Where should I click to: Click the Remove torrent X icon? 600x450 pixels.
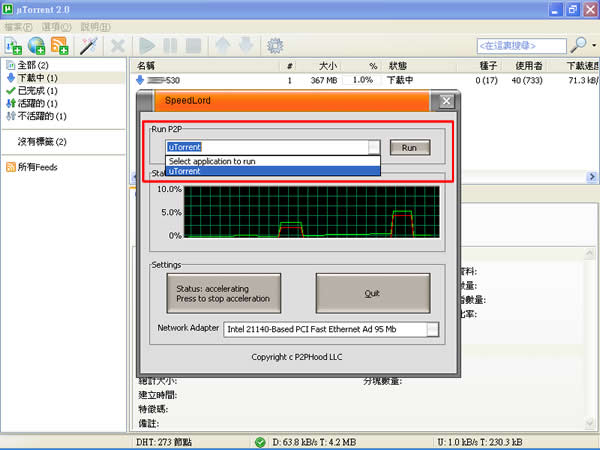pyautogui.click(x=117, y=46)
